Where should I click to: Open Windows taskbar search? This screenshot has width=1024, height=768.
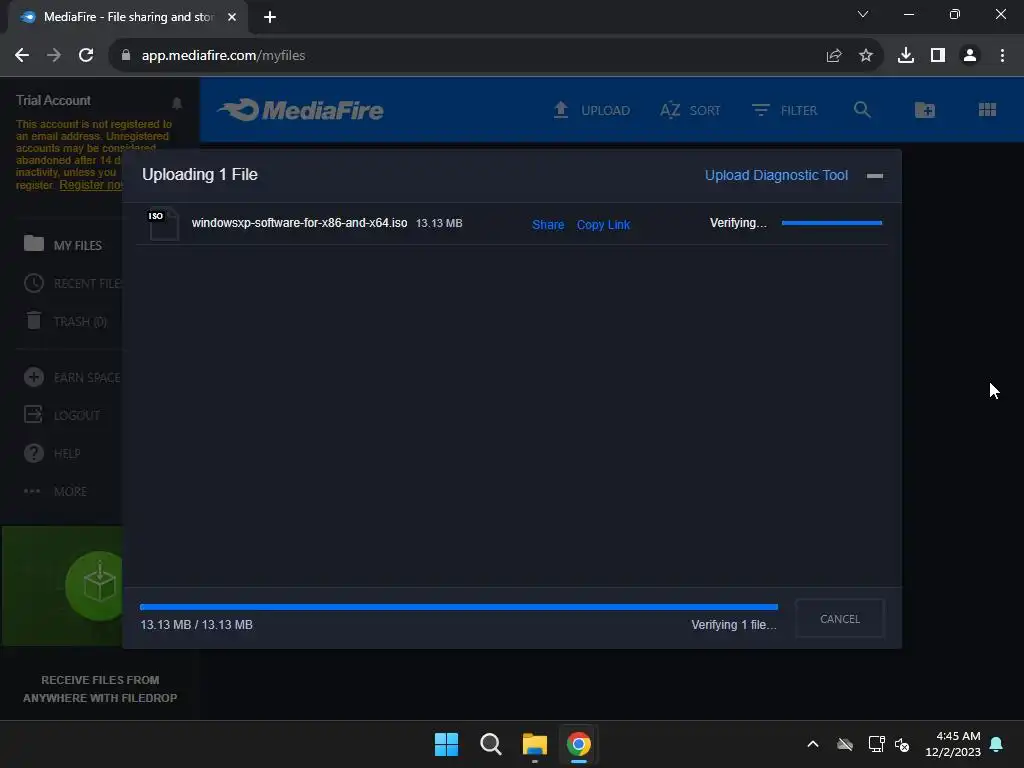pyautogui.click(x=490, y=744)
